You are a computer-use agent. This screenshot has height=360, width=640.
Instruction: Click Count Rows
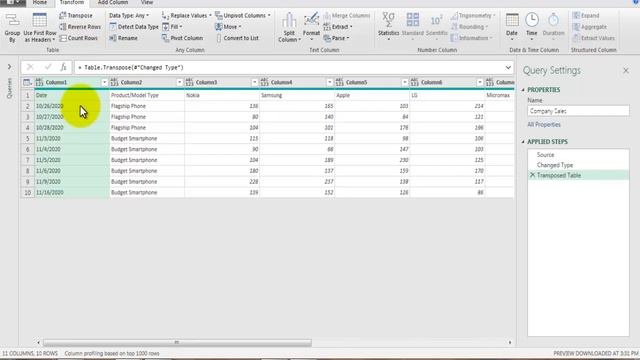[x=79, y=38]
